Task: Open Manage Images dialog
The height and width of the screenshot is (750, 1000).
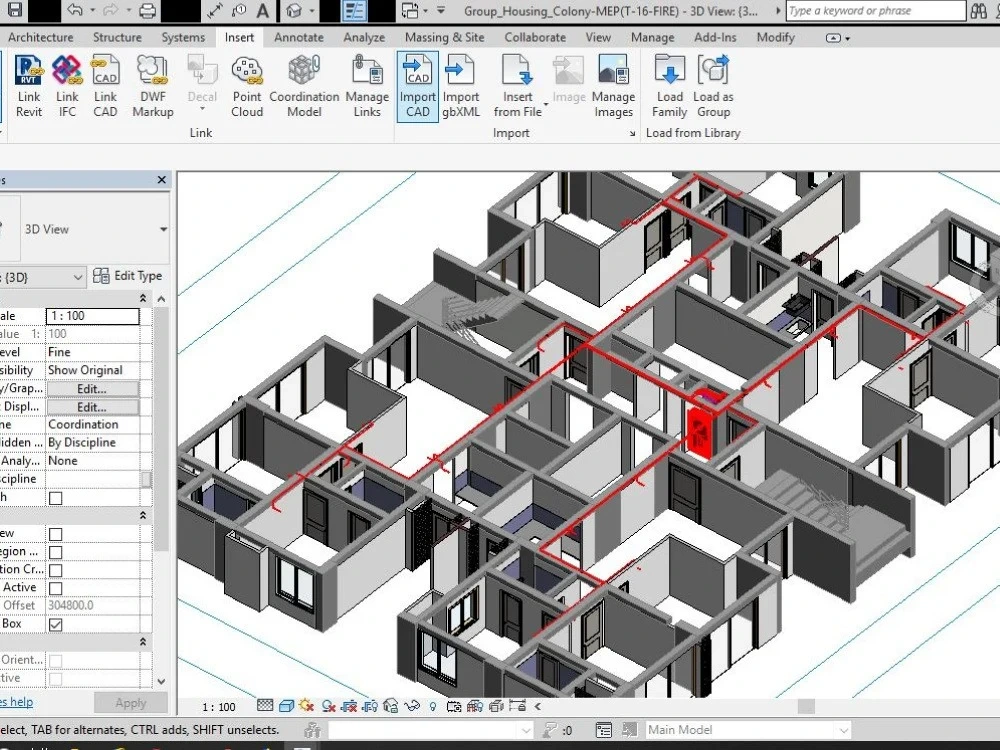Action: [x=614, y=87]
